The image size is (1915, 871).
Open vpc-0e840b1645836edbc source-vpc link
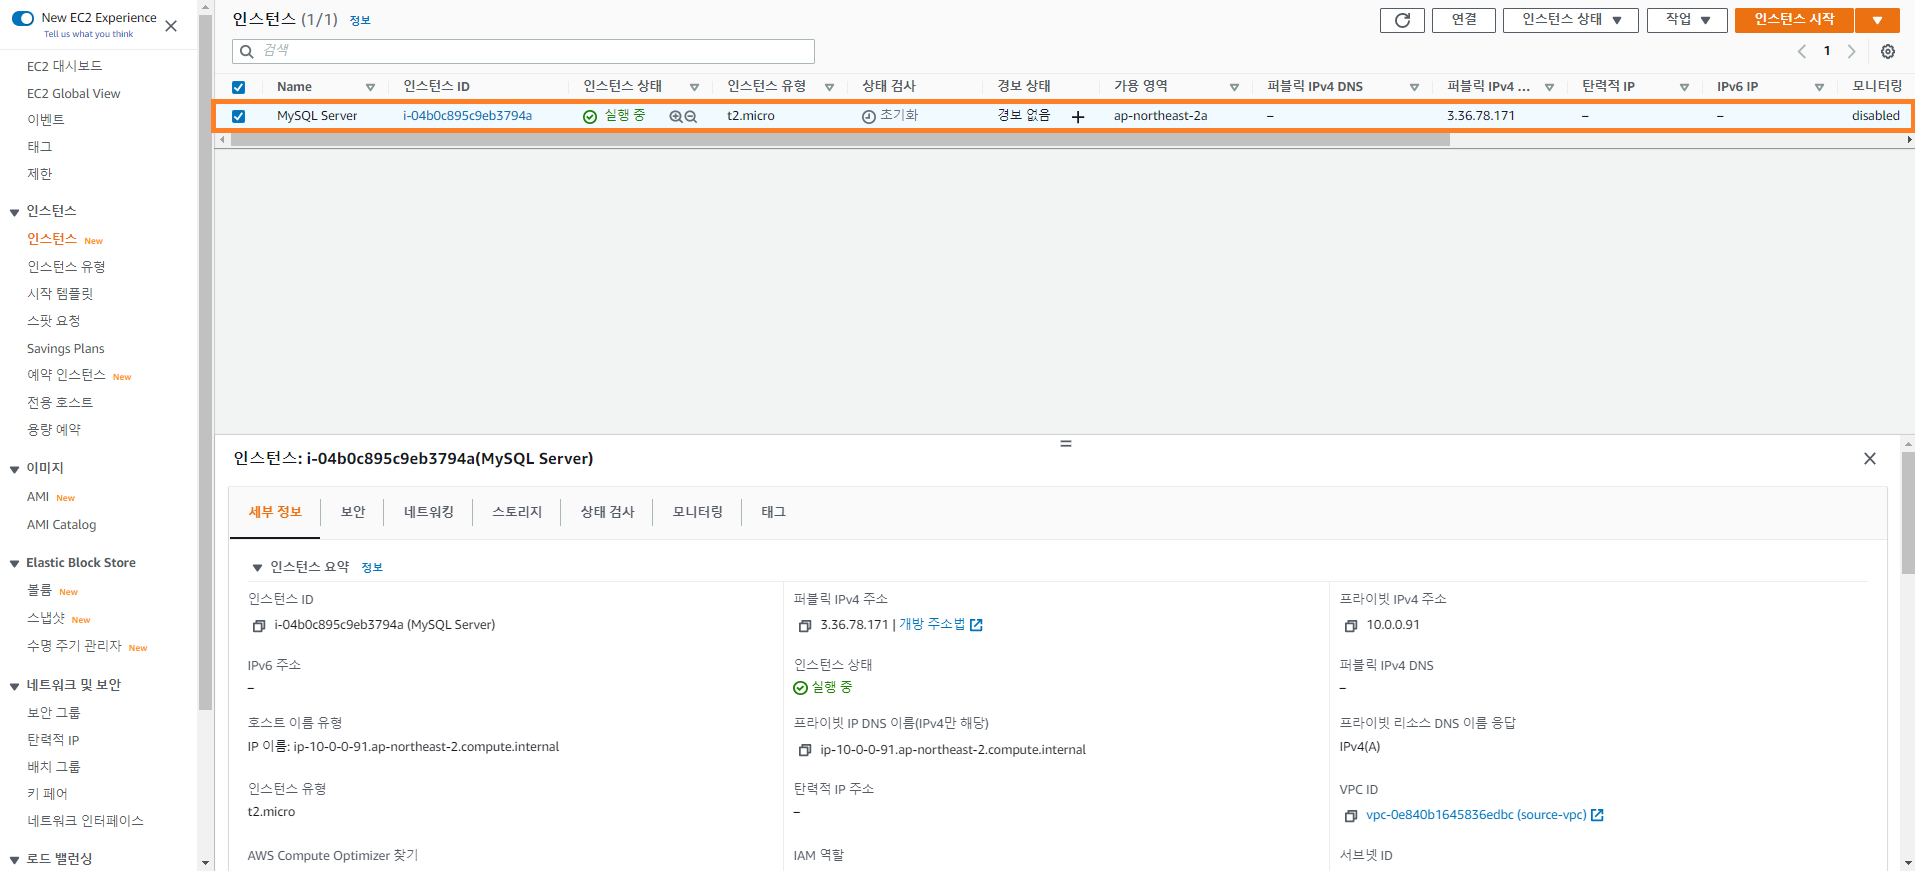1476,815
